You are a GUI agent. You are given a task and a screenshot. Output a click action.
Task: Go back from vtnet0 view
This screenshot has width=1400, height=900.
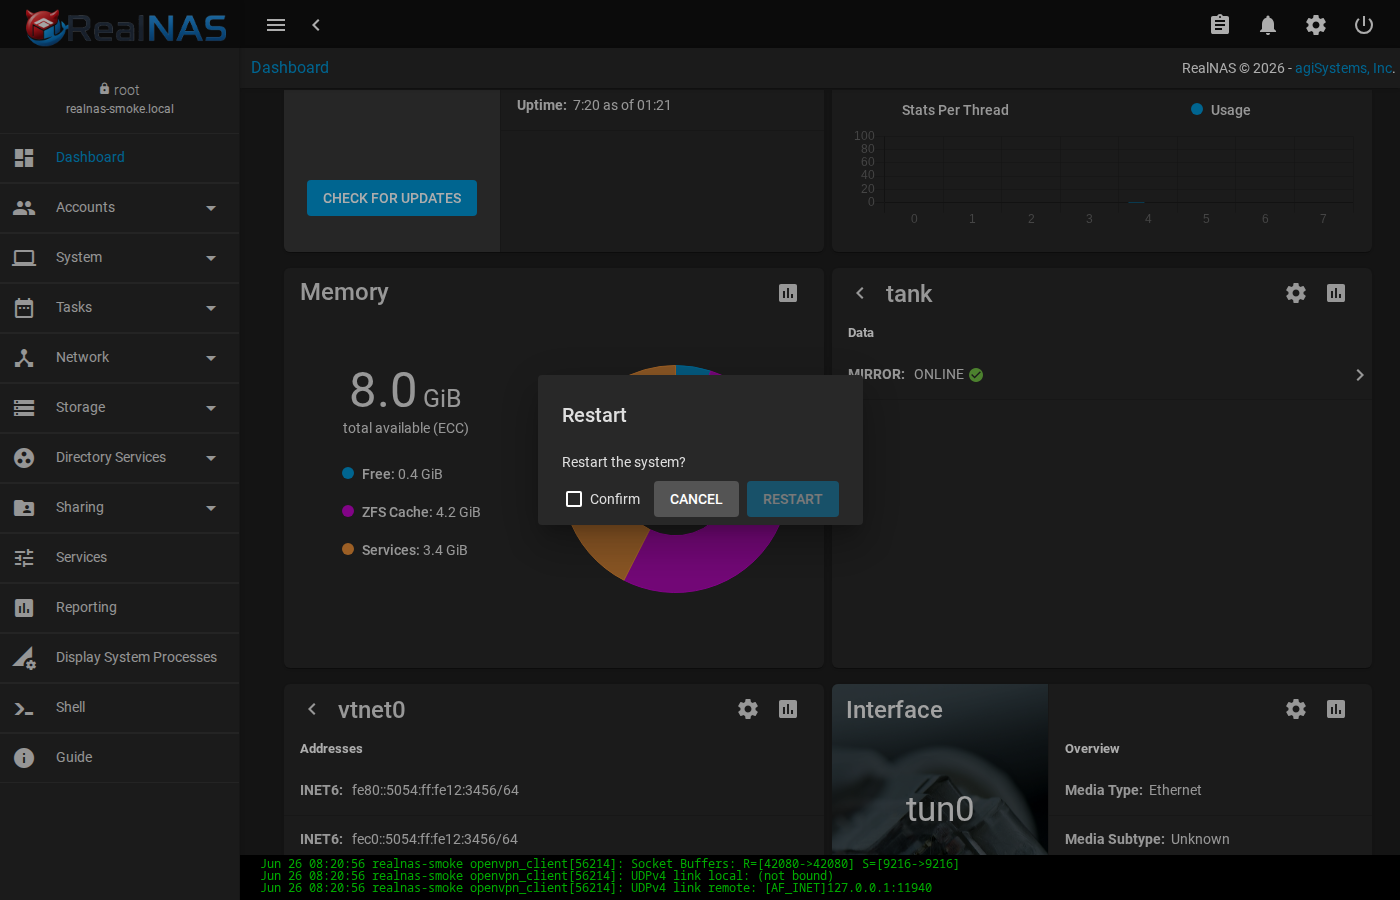coord(312,709)
